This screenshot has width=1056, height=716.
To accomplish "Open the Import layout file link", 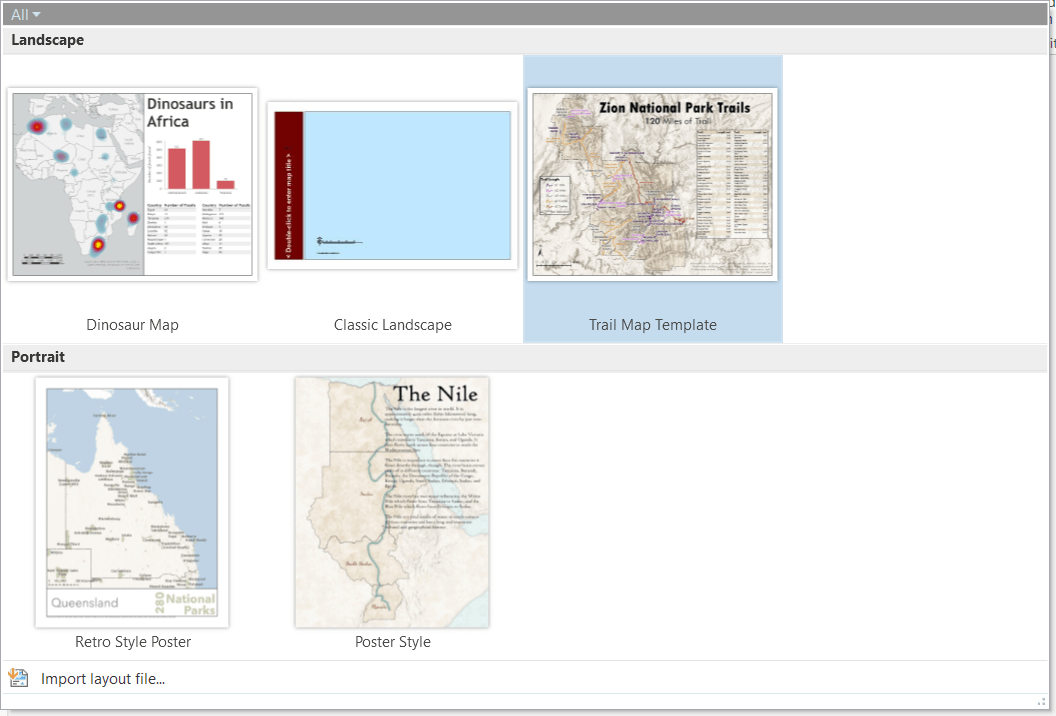I will [x=103, y=678].
